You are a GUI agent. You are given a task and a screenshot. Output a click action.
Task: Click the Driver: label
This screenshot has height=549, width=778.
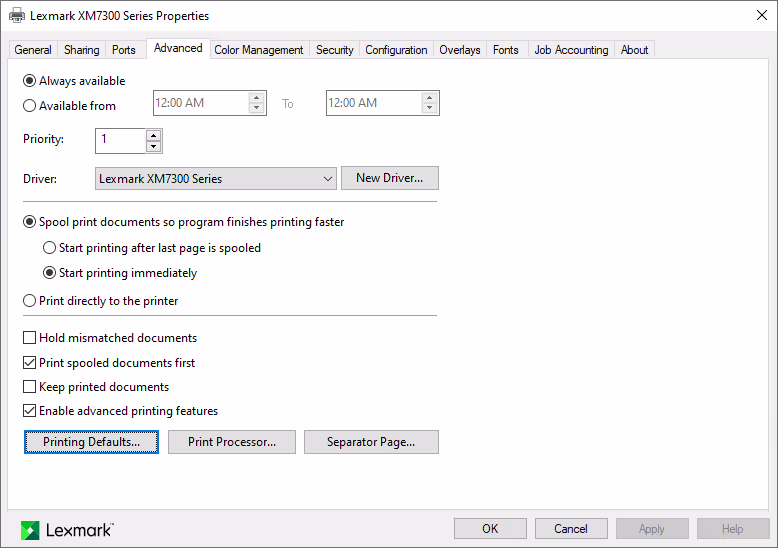40,179
